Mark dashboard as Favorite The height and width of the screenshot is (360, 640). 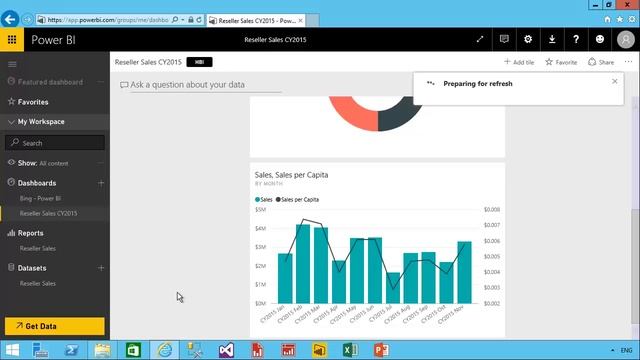pos(561,62)
